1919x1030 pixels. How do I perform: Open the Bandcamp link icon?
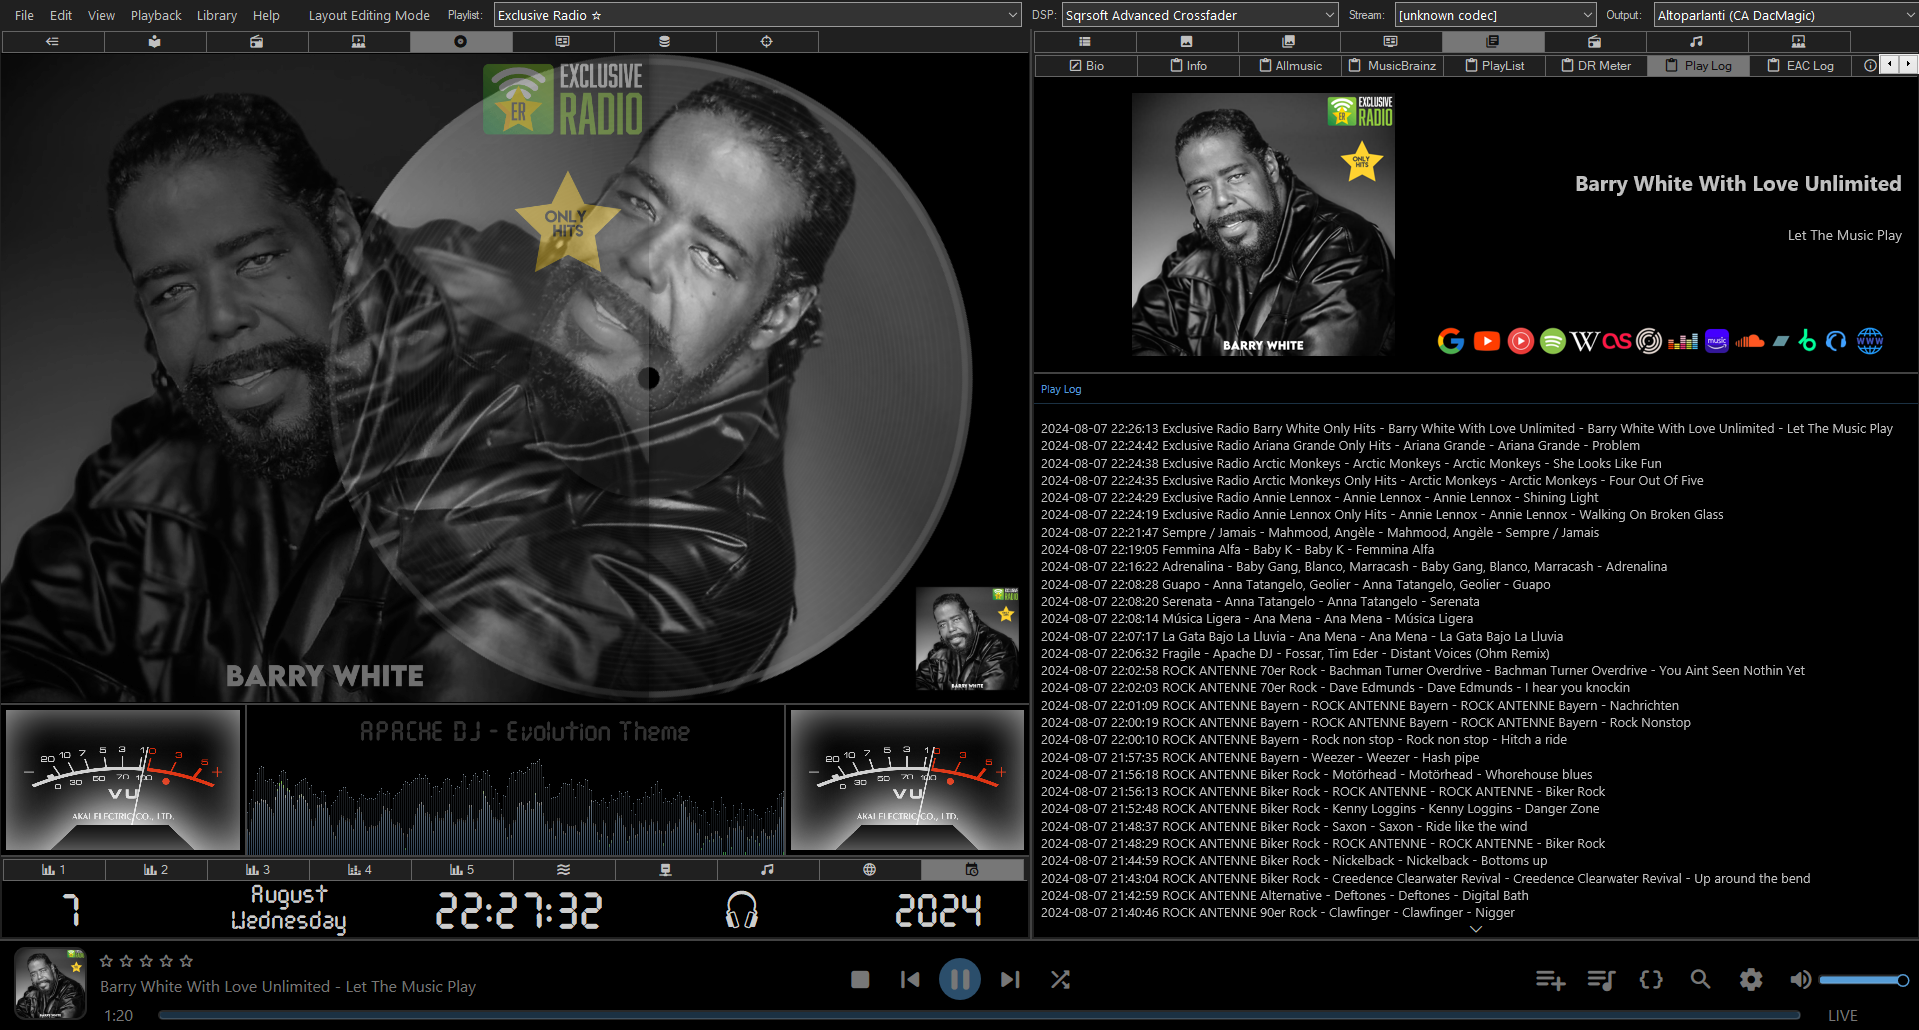1781,341
